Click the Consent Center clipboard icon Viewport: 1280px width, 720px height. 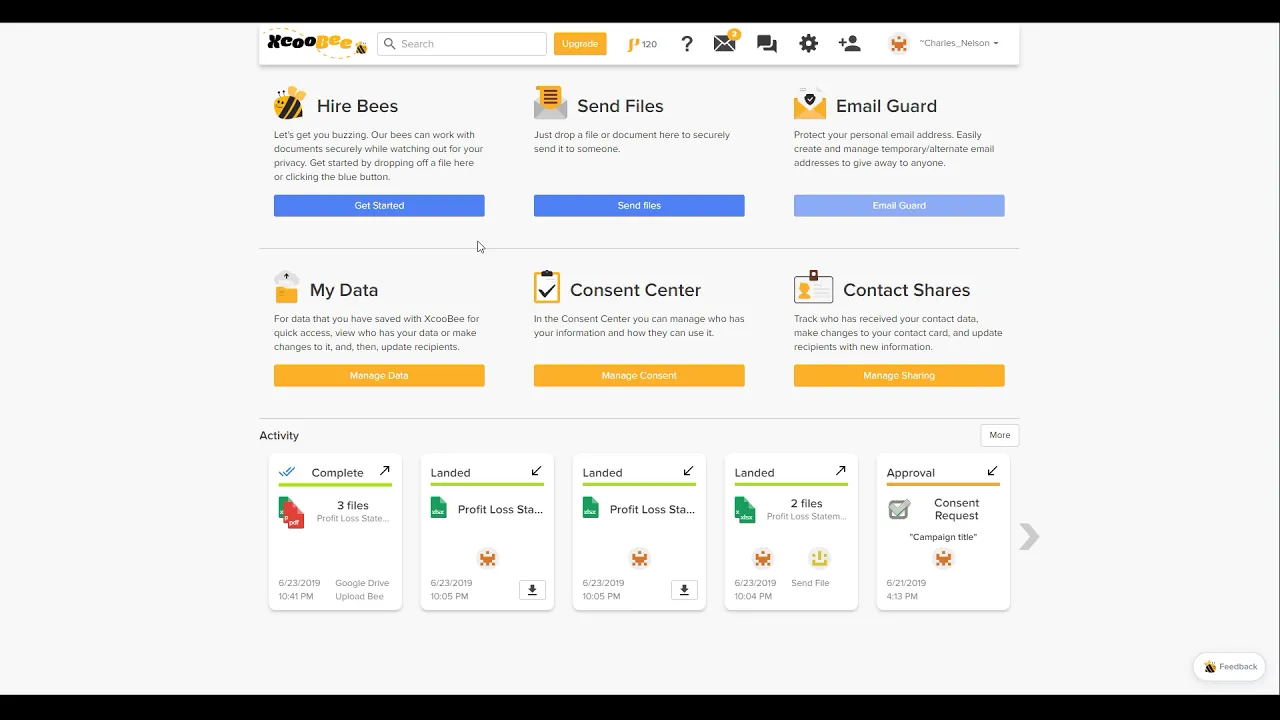point(547,287)
